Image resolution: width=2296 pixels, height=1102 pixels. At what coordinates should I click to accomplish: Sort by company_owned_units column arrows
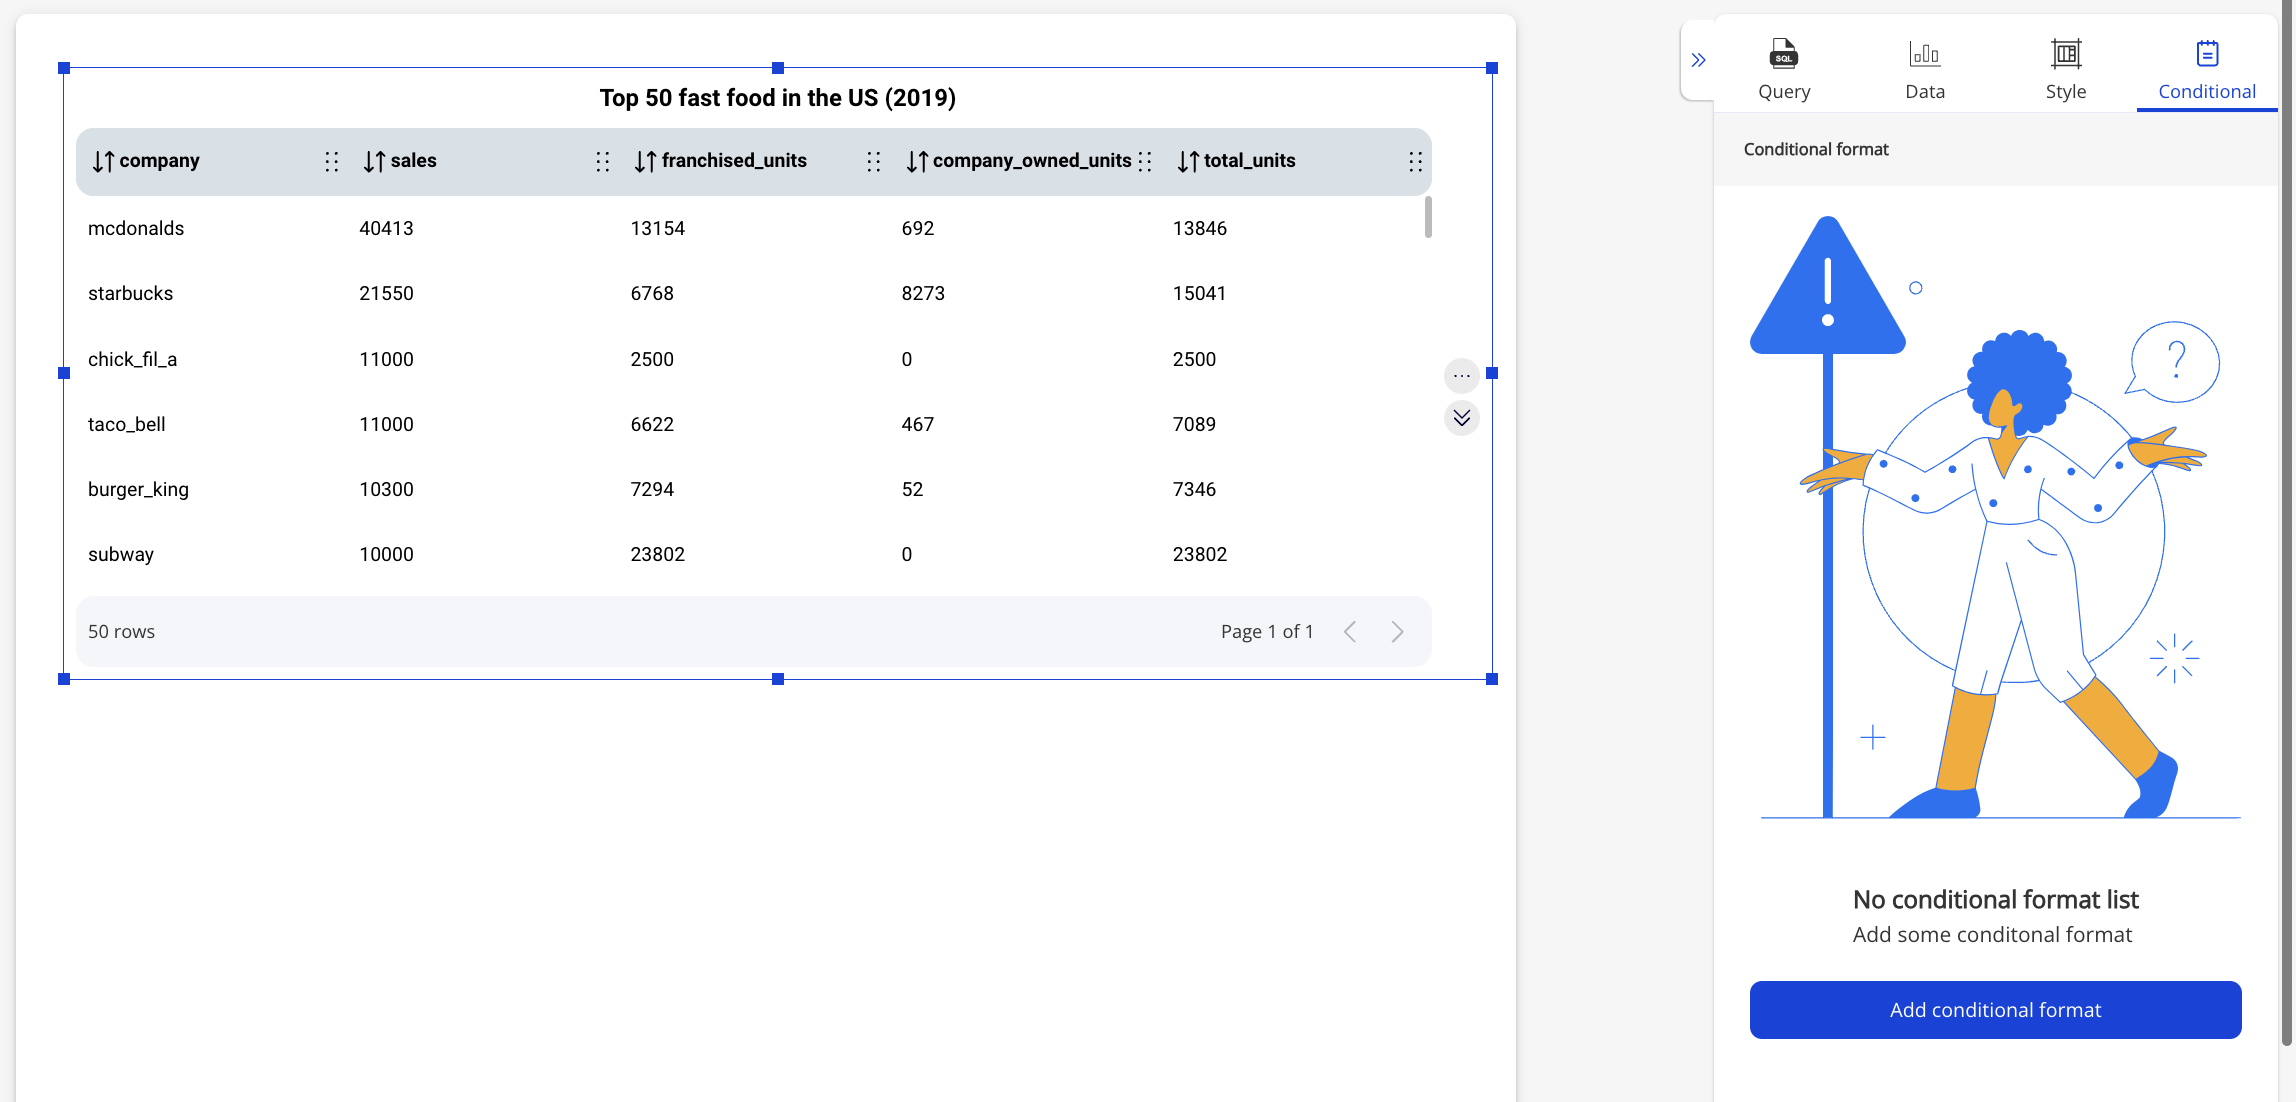[917, 161]
